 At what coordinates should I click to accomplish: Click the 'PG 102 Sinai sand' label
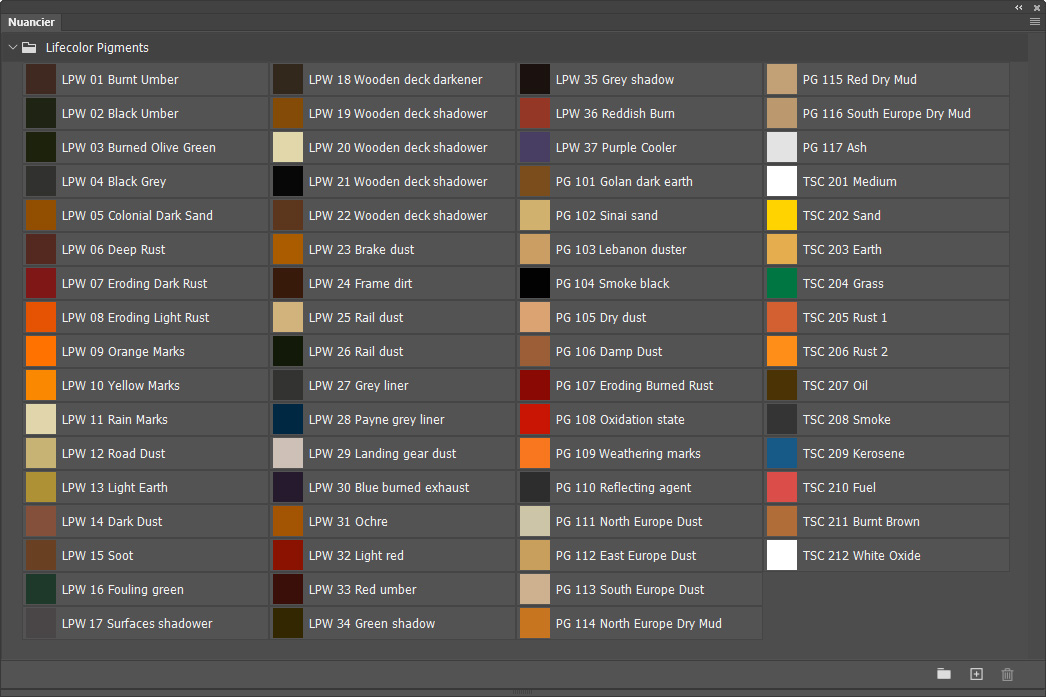606,215
